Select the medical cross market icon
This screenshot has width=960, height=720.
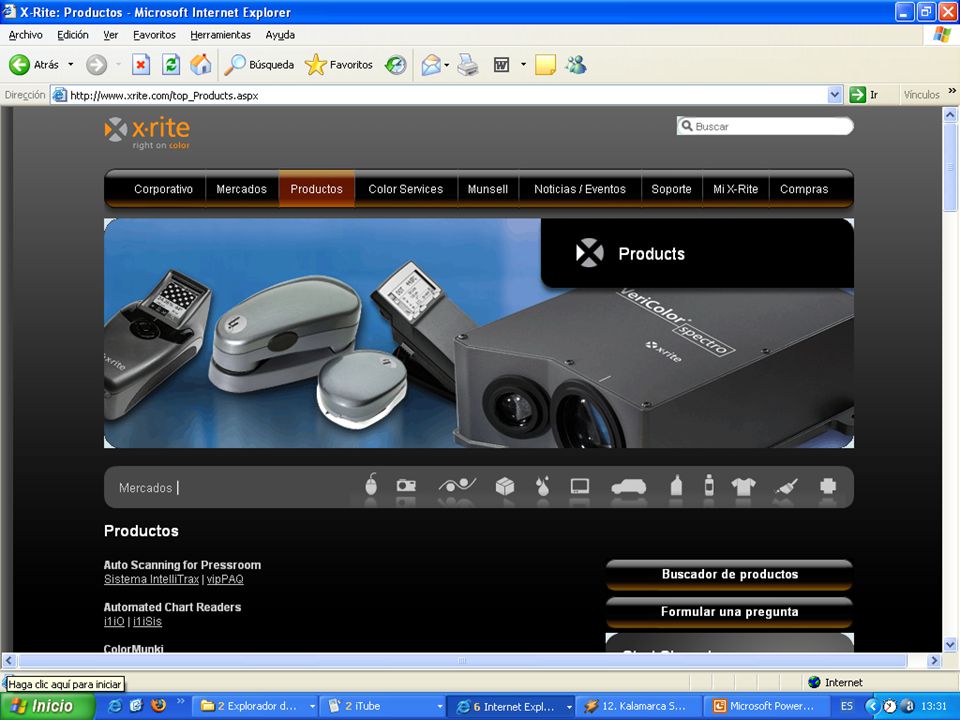(x=828, y=486)
